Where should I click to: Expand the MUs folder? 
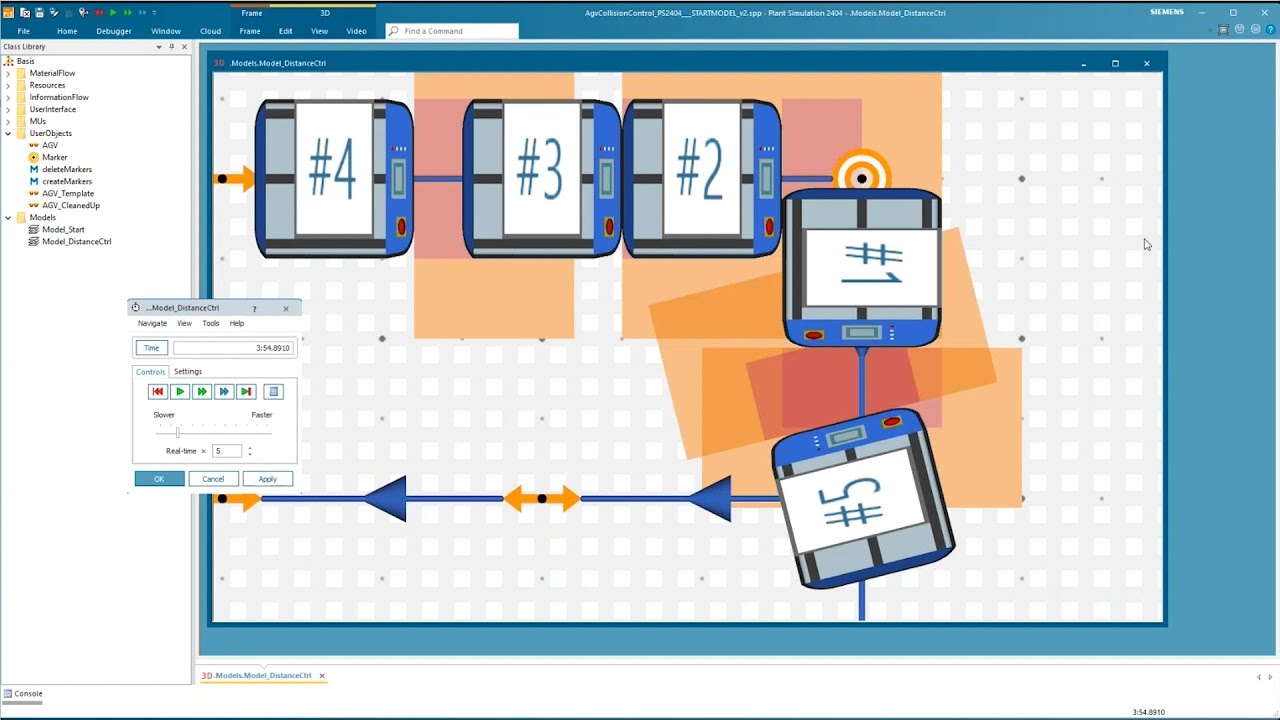pyautogui.click(x=8, y=121)
